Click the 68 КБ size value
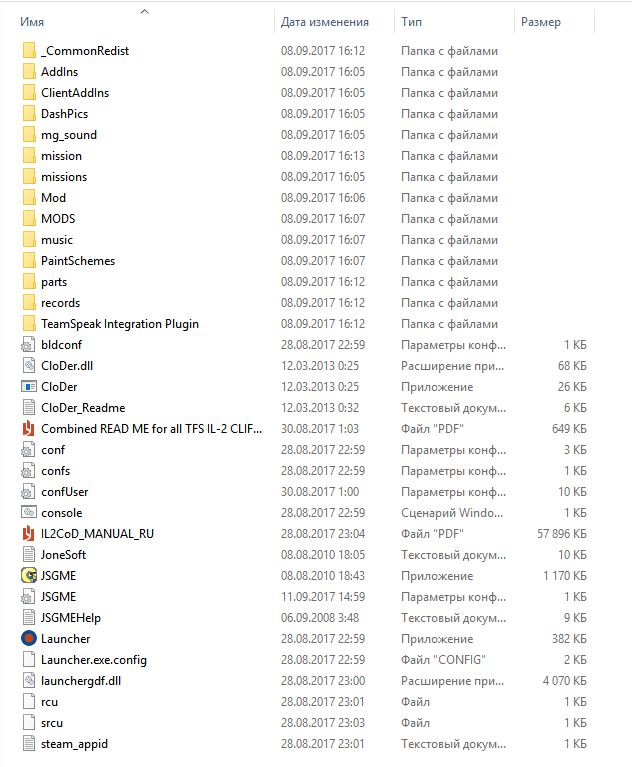Viewport: 632px width, 767px height. [572, 366]
